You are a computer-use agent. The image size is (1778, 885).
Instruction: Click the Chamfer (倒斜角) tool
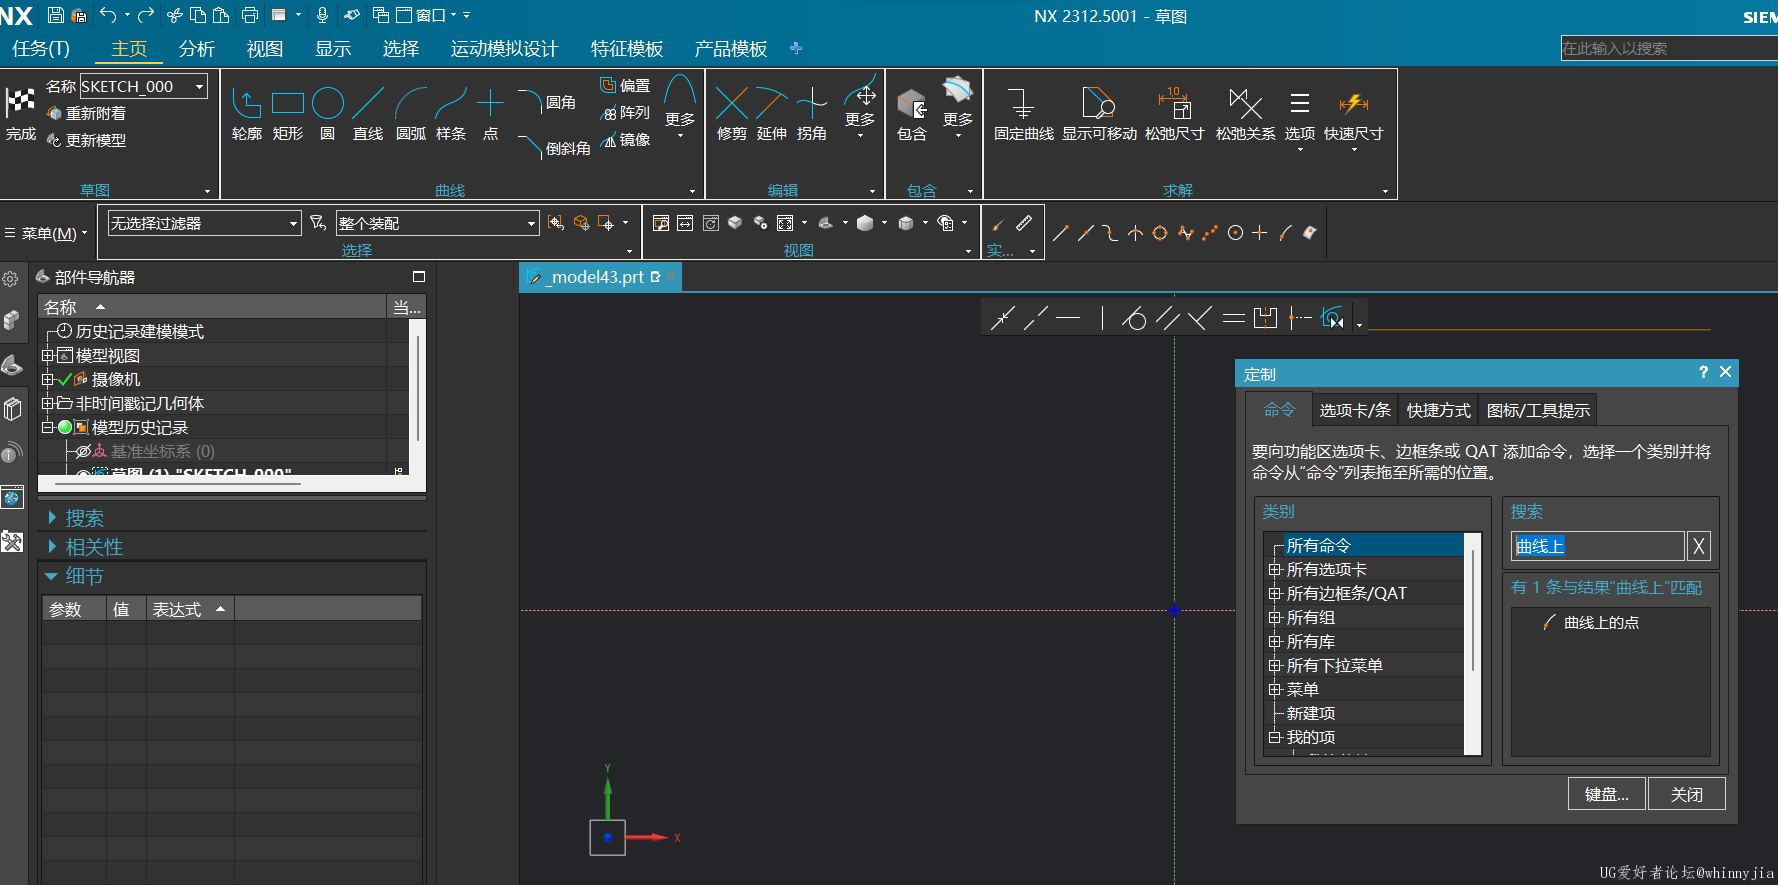(554, 148)
